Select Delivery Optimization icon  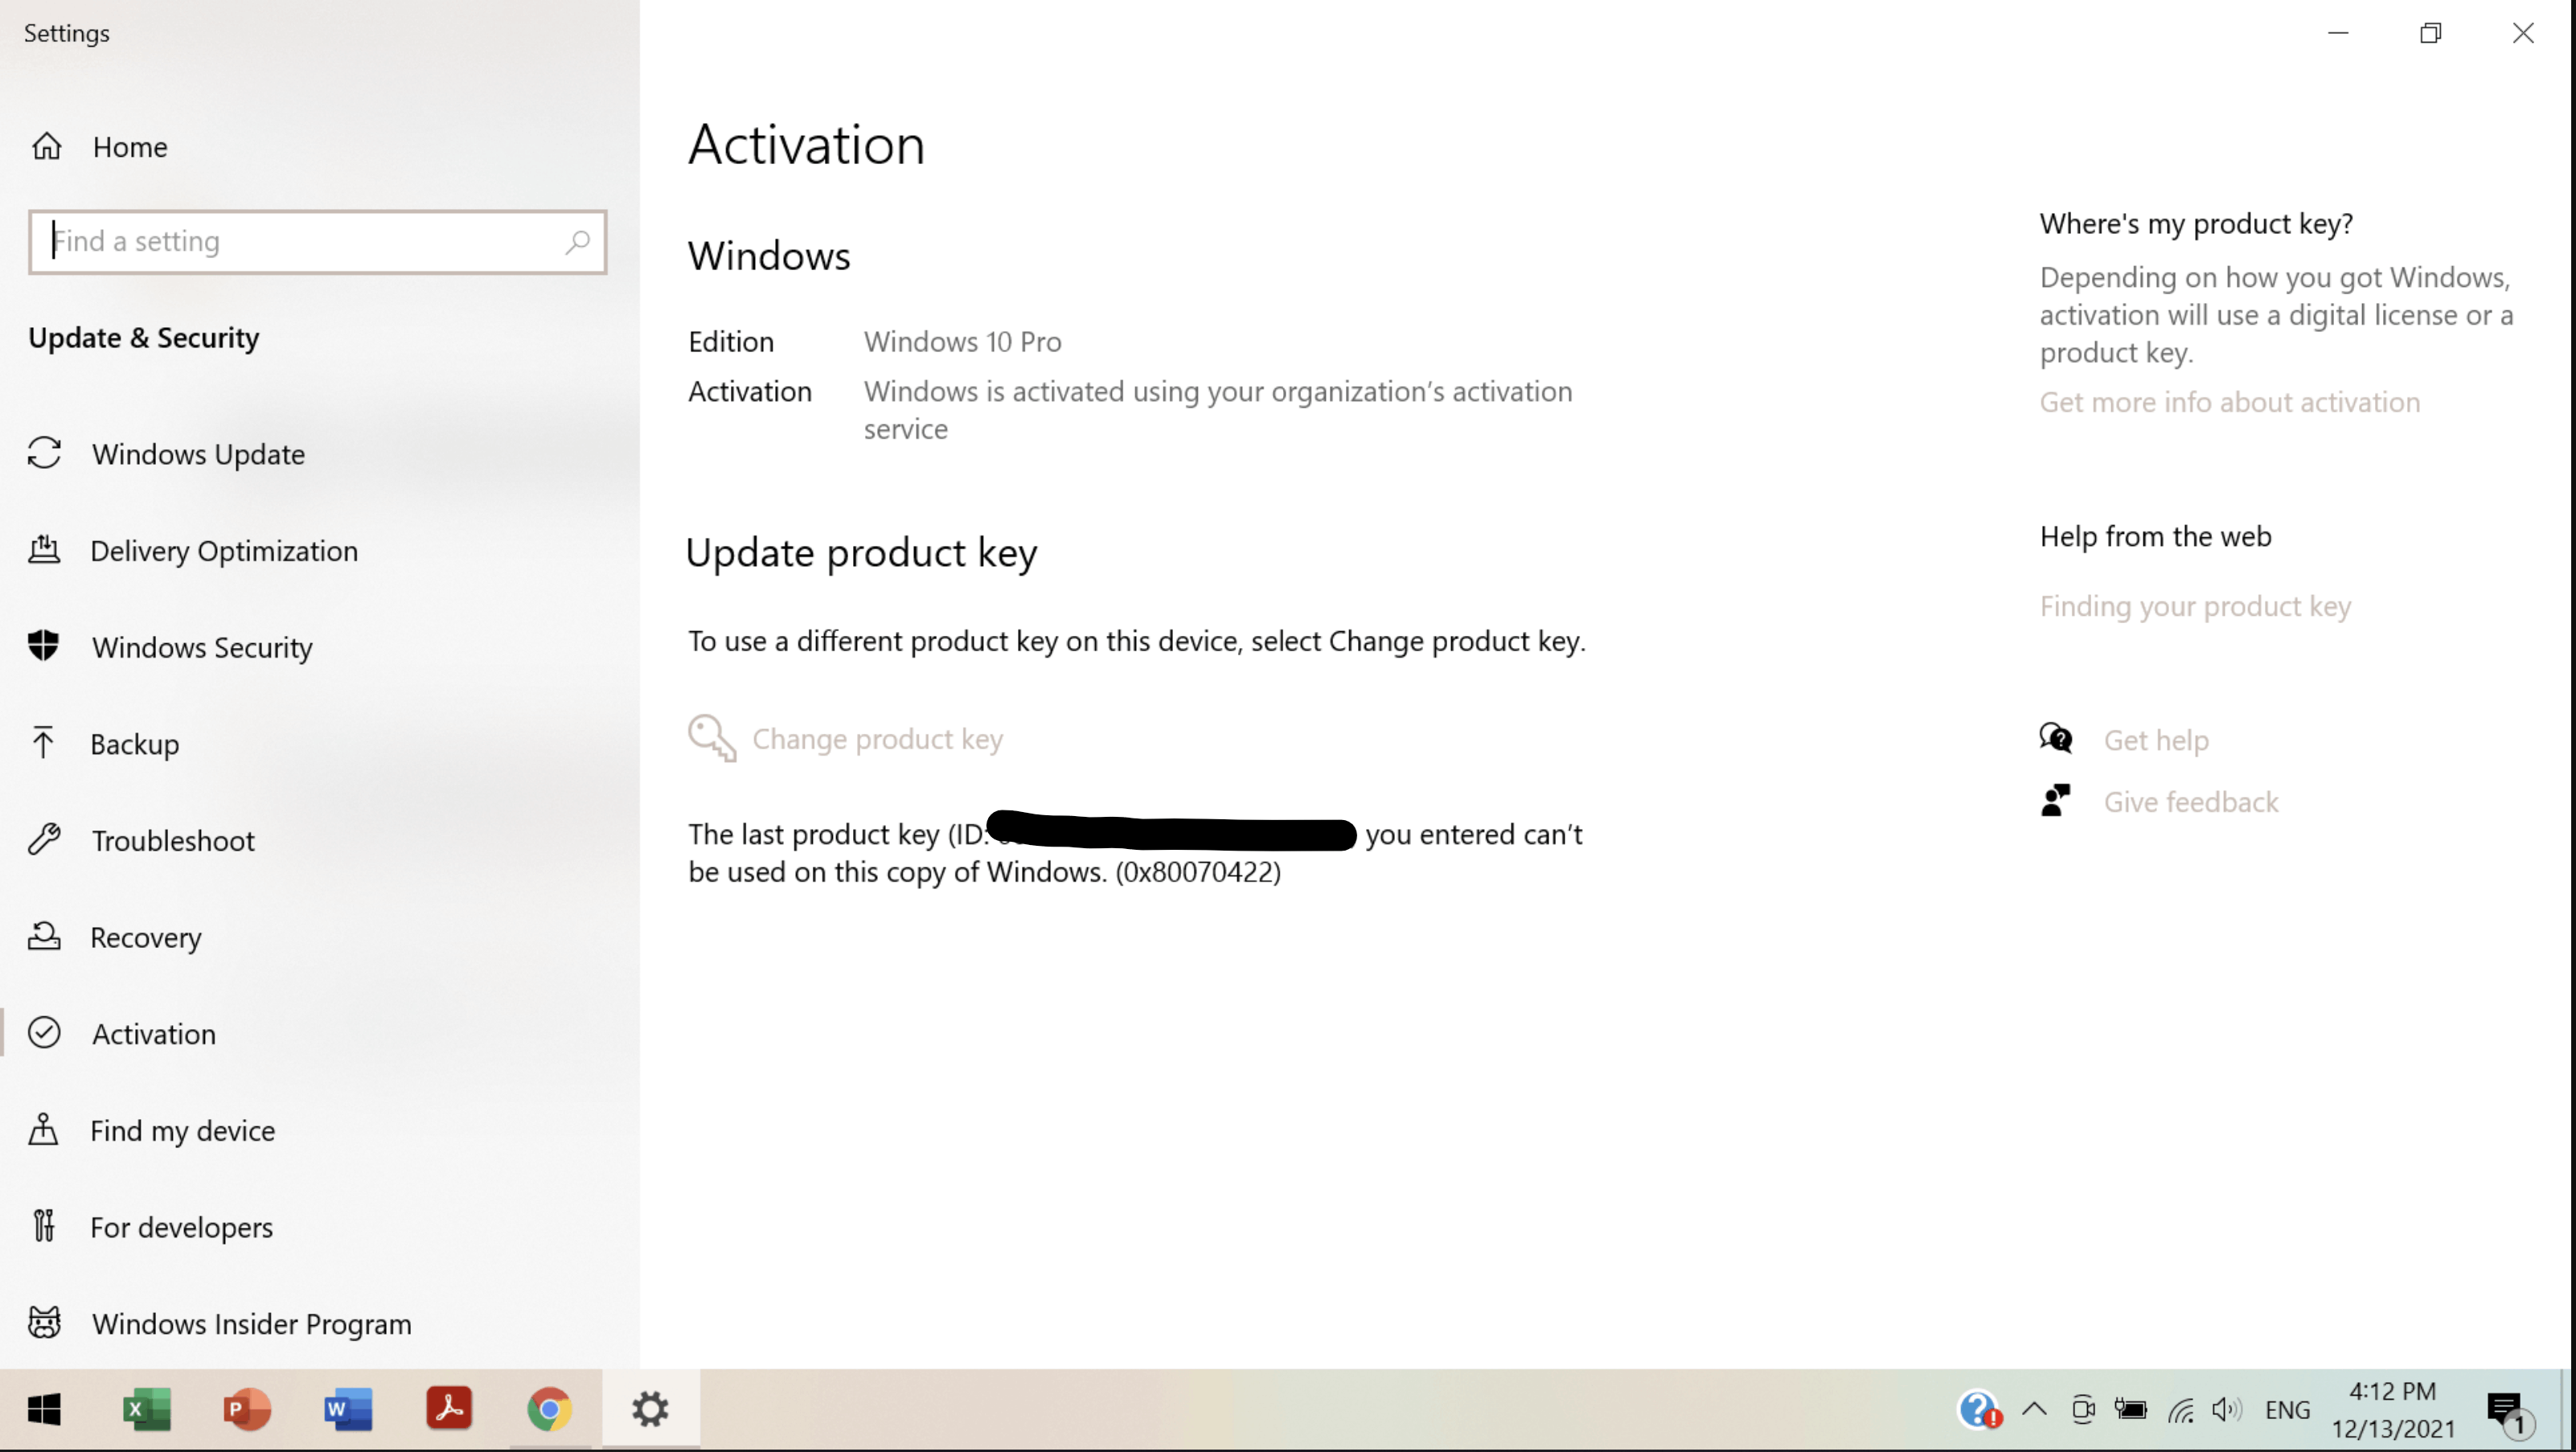pos(44,550)
